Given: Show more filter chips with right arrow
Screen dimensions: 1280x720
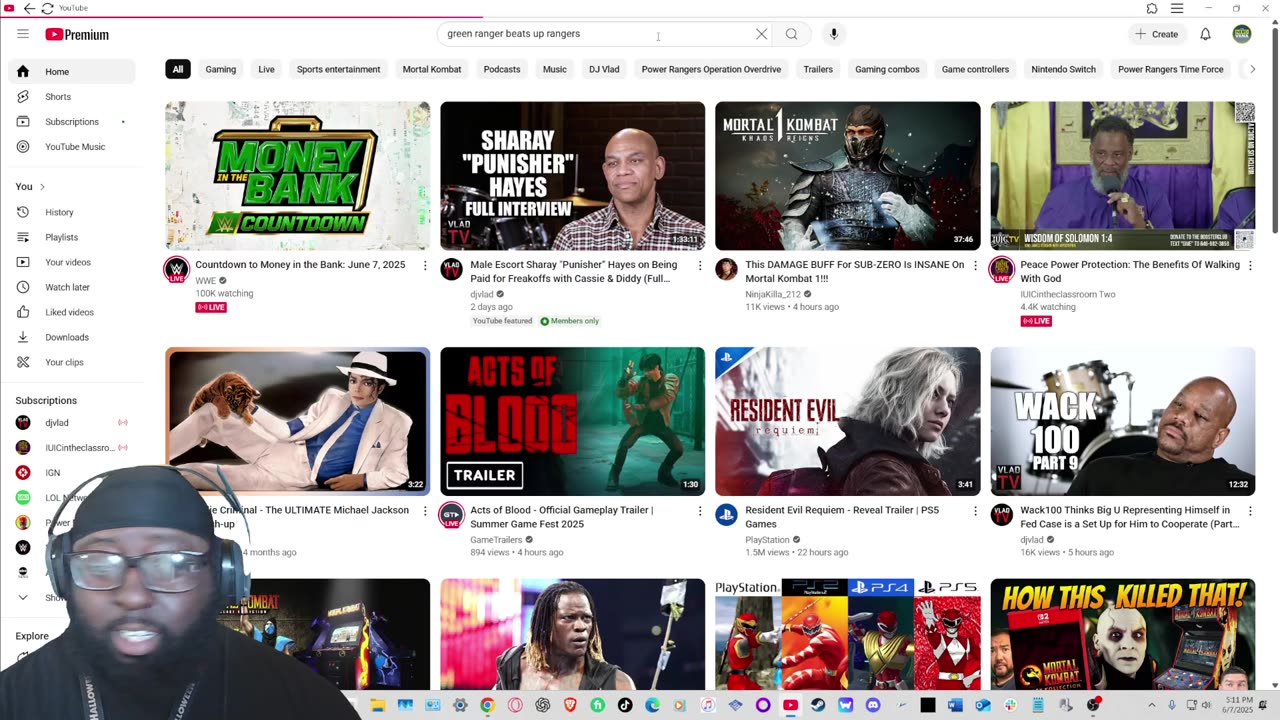Looking at the screenshot, I should [1252, 69].
